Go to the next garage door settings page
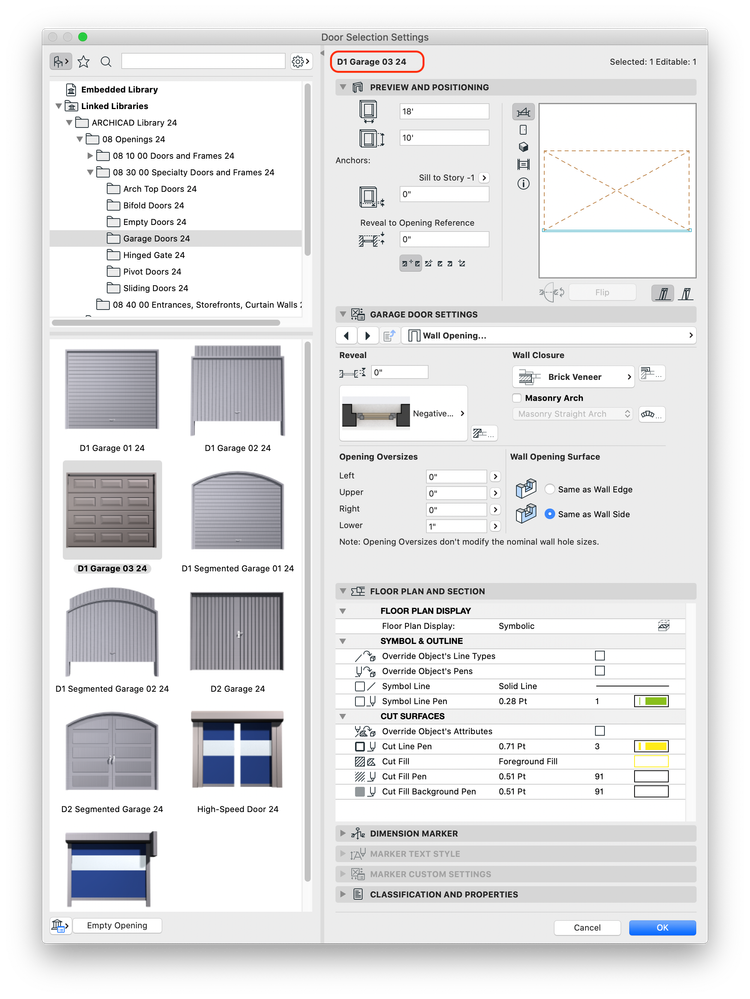Screen dimensions: 750x999 [367, 336]
